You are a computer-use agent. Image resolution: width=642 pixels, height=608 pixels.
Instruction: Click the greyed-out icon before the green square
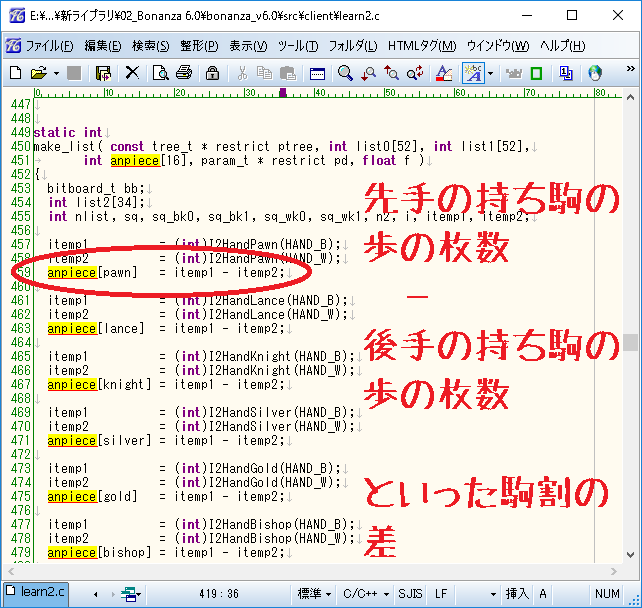pos(513,73)
